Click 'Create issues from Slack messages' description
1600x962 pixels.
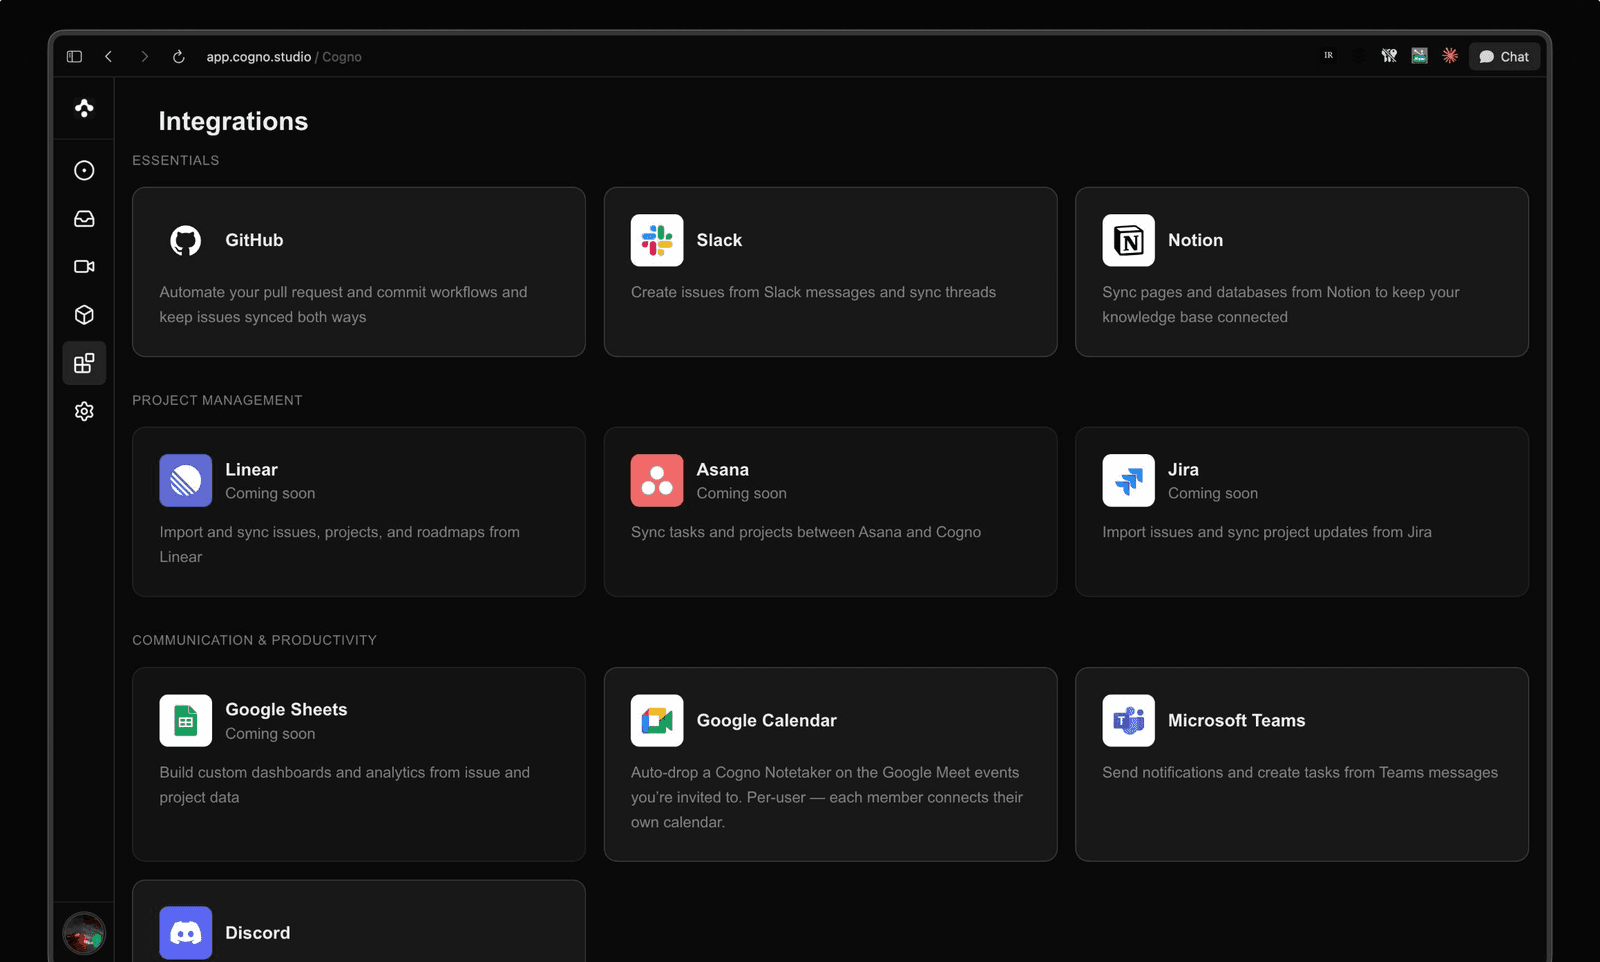pos(813,292)
